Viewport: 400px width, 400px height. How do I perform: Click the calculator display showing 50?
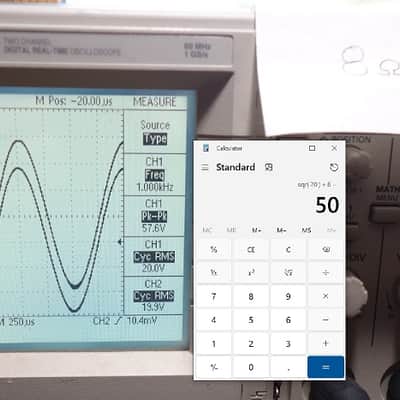[x=327, y=205]
